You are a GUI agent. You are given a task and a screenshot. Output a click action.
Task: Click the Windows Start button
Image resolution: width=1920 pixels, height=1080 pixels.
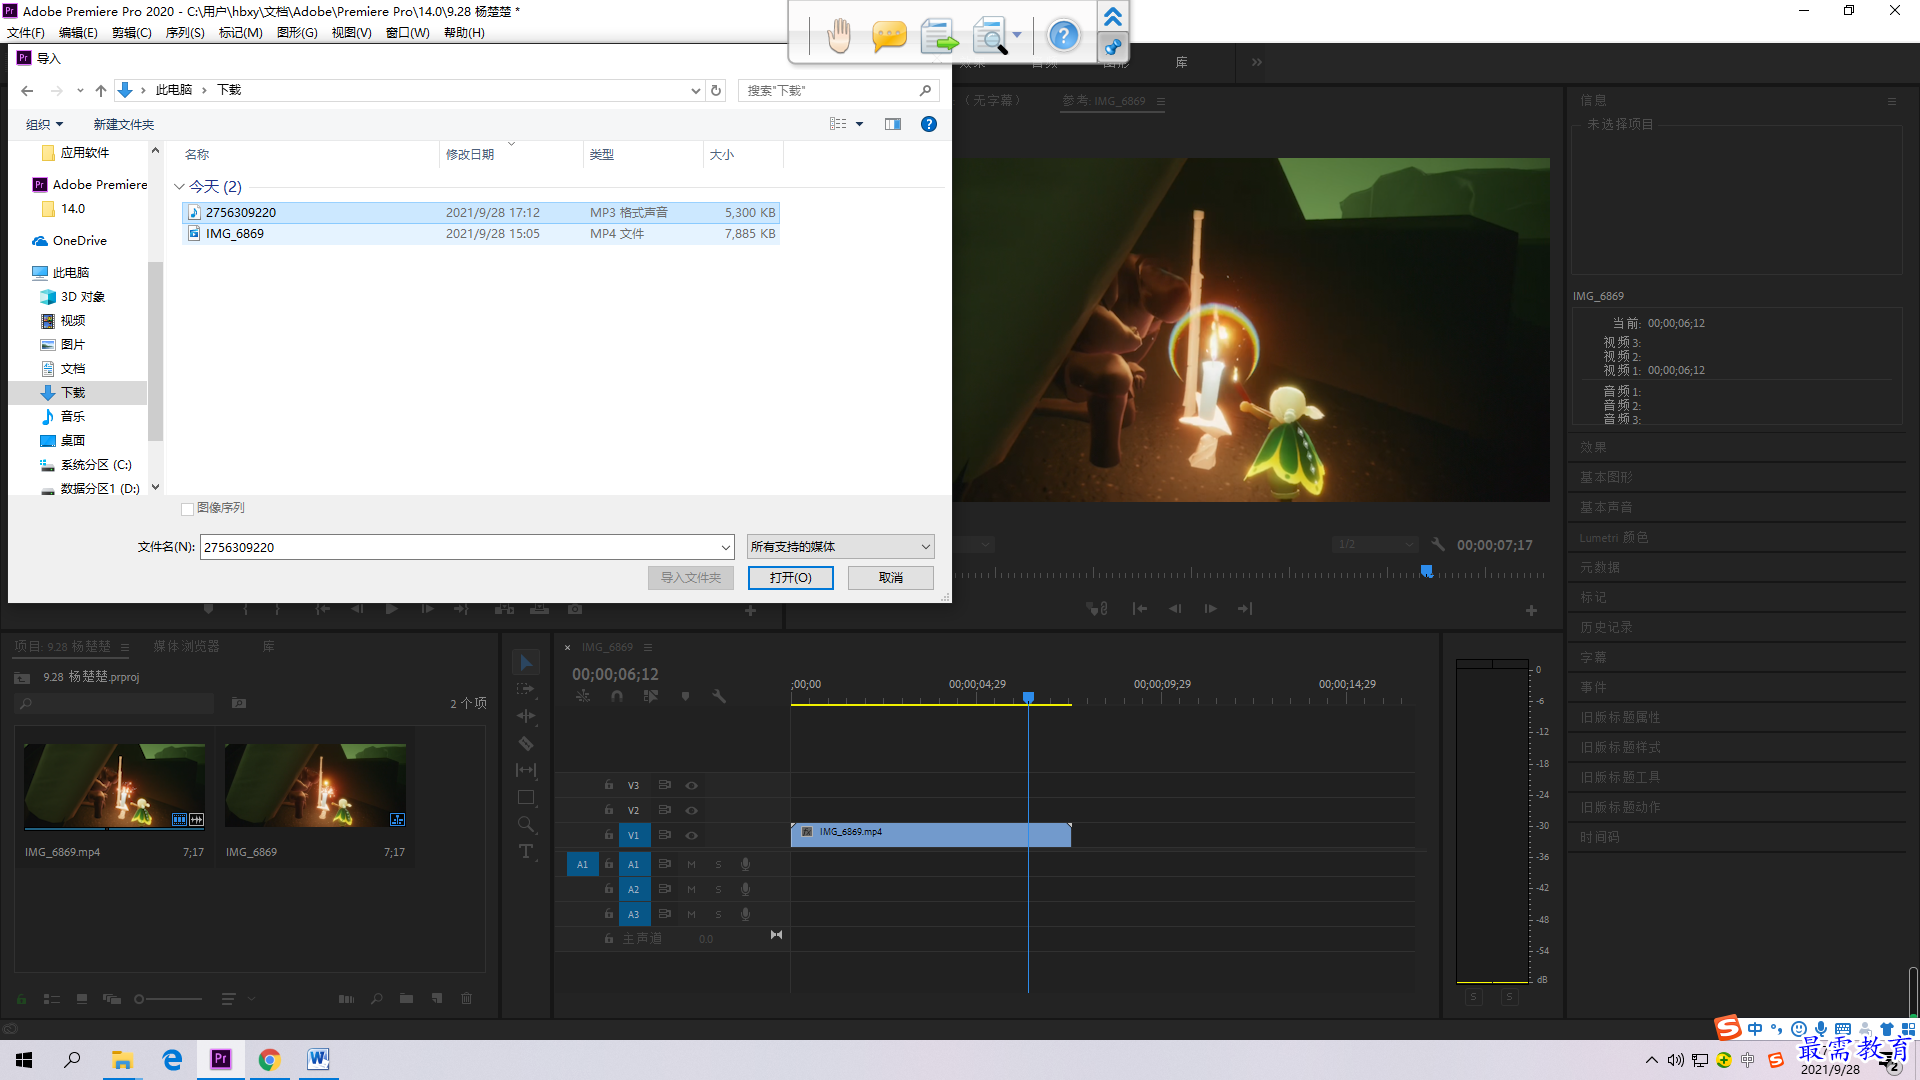pyautogui.click(x=24, y=1059)
